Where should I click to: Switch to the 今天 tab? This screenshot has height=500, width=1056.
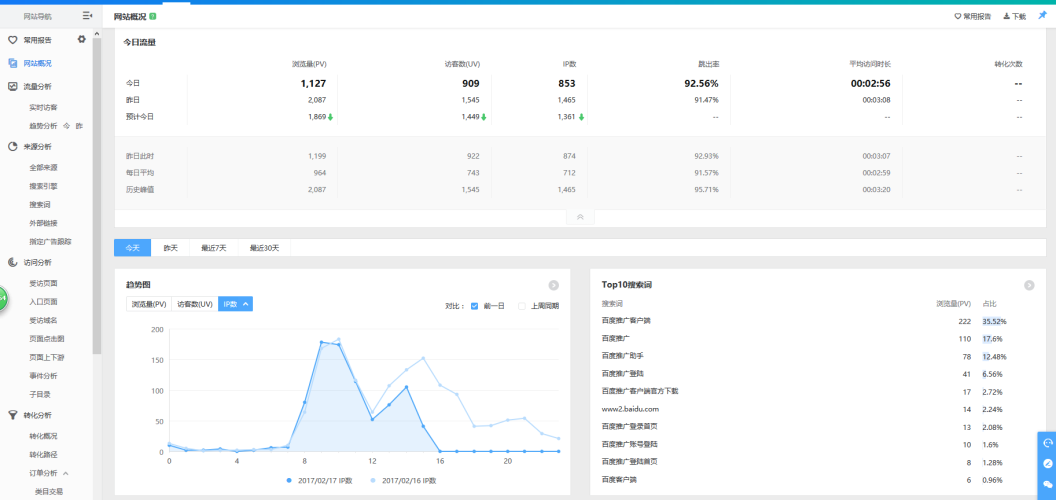[133, 248]
